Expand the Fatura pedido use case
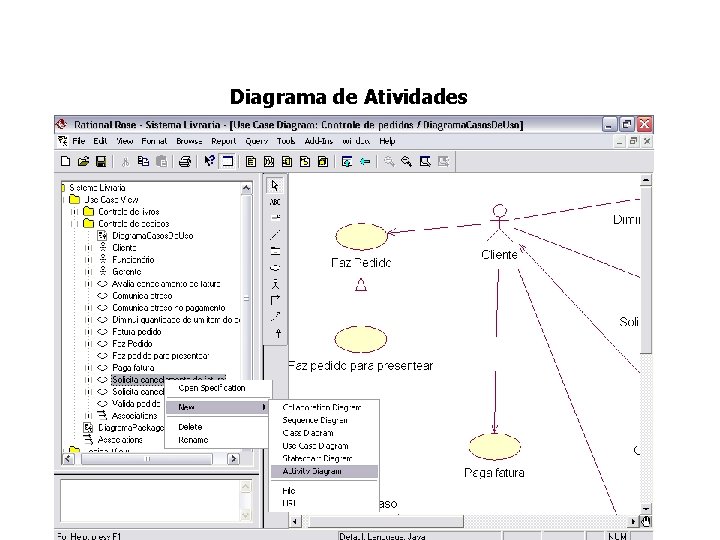720x540 pixels. point(88,332)
